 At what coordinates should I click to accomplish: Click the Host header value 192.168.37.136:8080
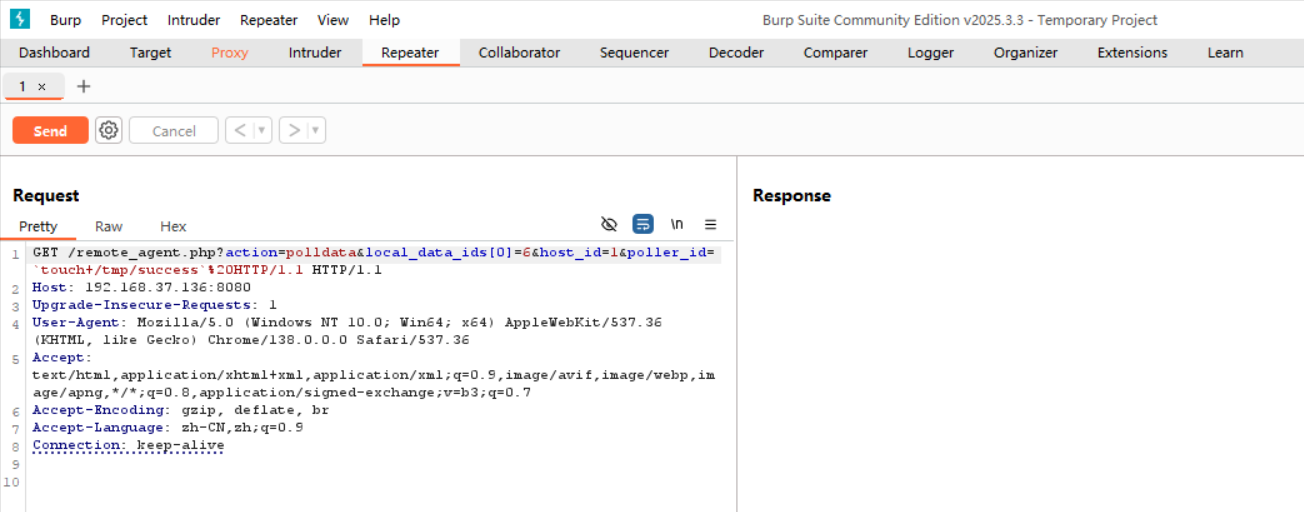coord(168,288)
